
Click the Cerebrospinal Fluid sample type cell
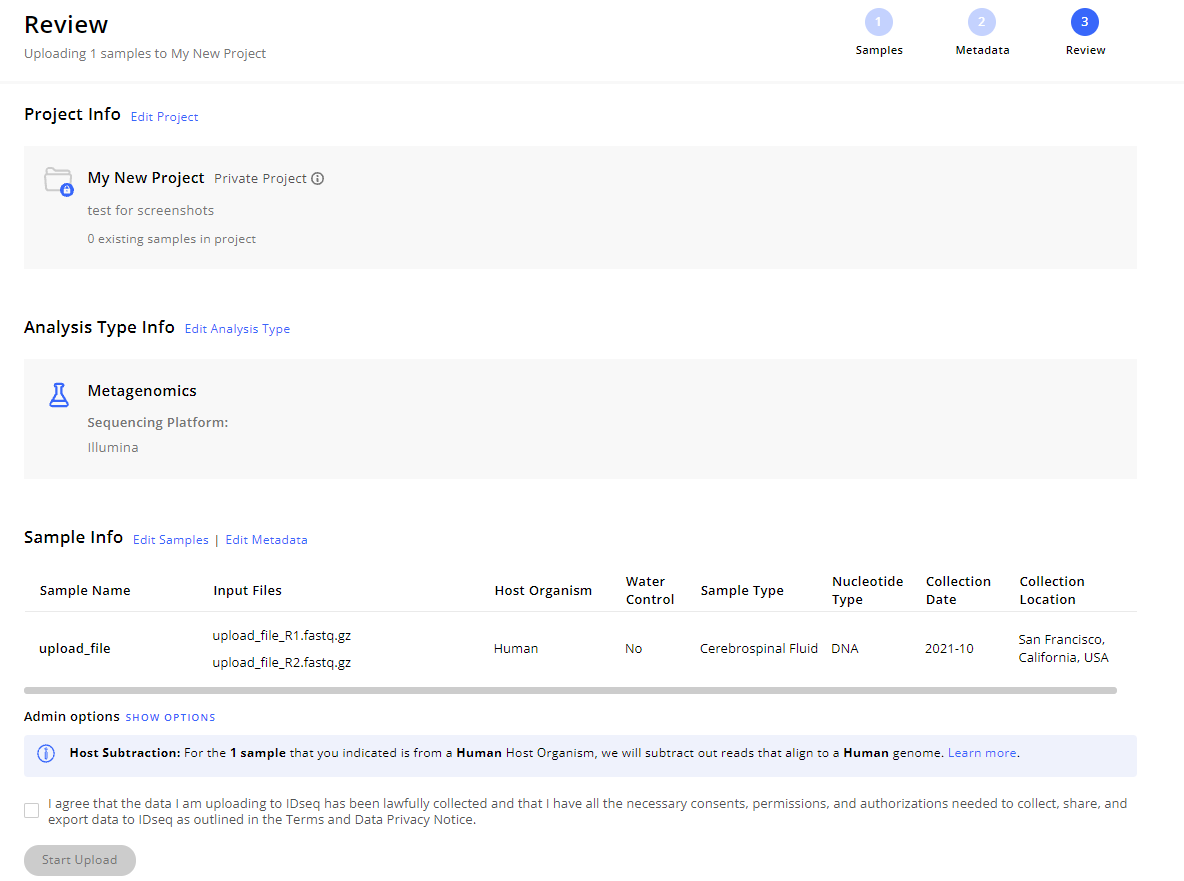pos(759,648)
